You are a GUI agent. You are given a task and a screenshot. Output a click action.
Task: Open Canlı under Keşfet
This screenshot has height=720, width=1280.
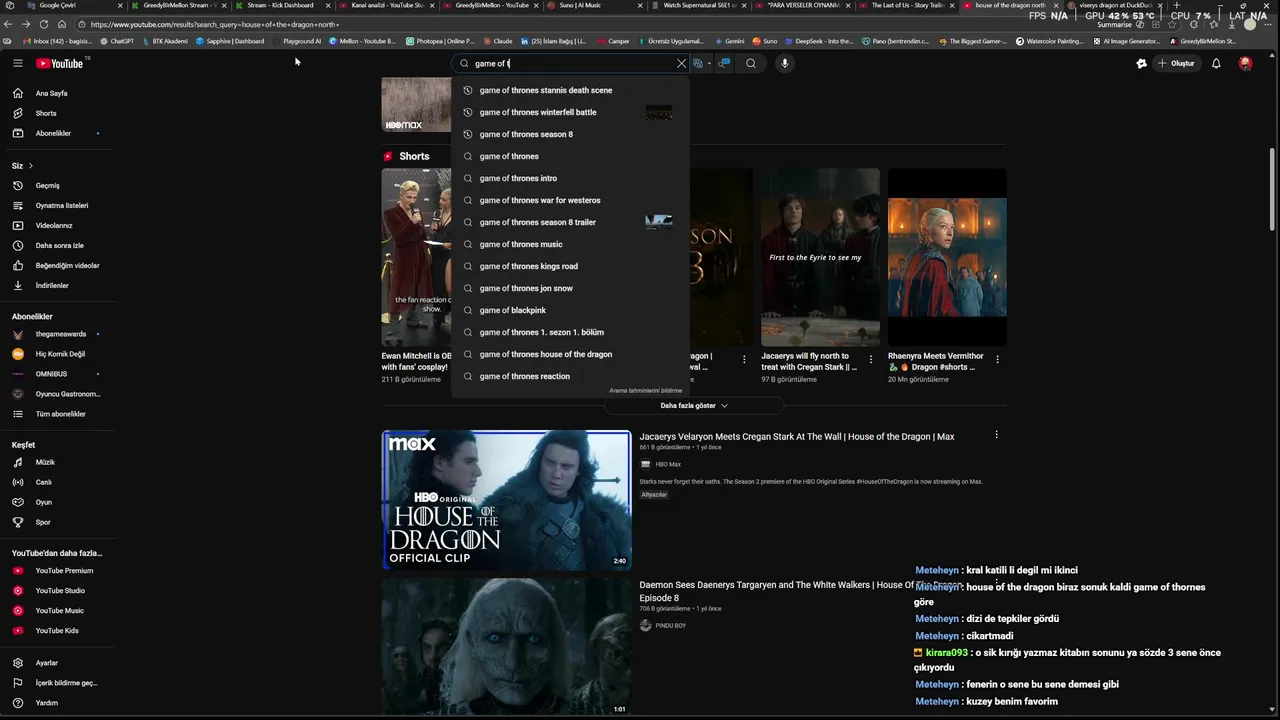point(44,482)
